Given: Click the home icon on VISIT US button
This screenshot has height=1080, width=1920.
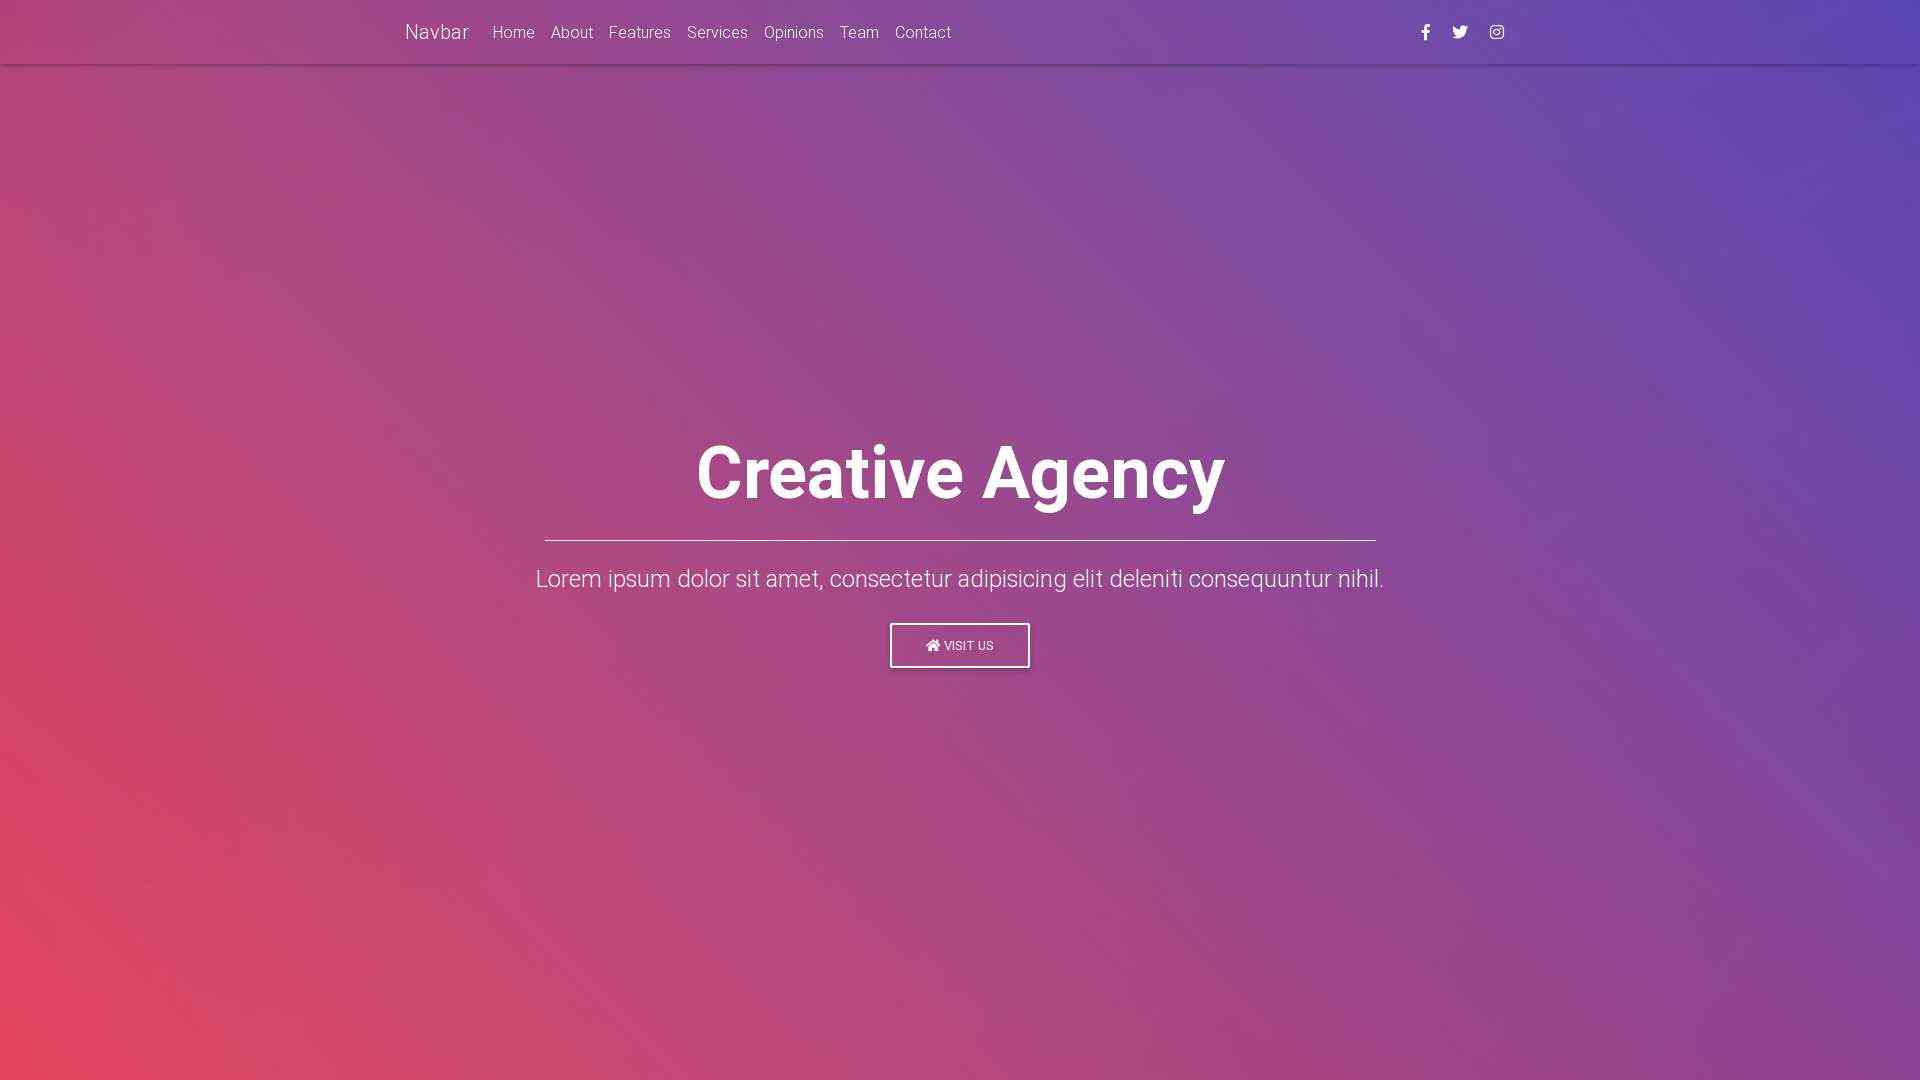Looking at the screenshot, I should [x=932, y=645].
